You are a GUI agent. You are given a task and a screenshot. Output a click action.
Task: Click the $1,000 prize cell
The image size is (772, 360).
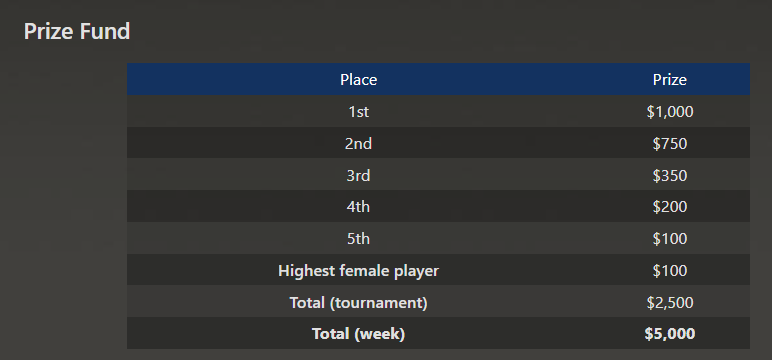click(670, 112)
